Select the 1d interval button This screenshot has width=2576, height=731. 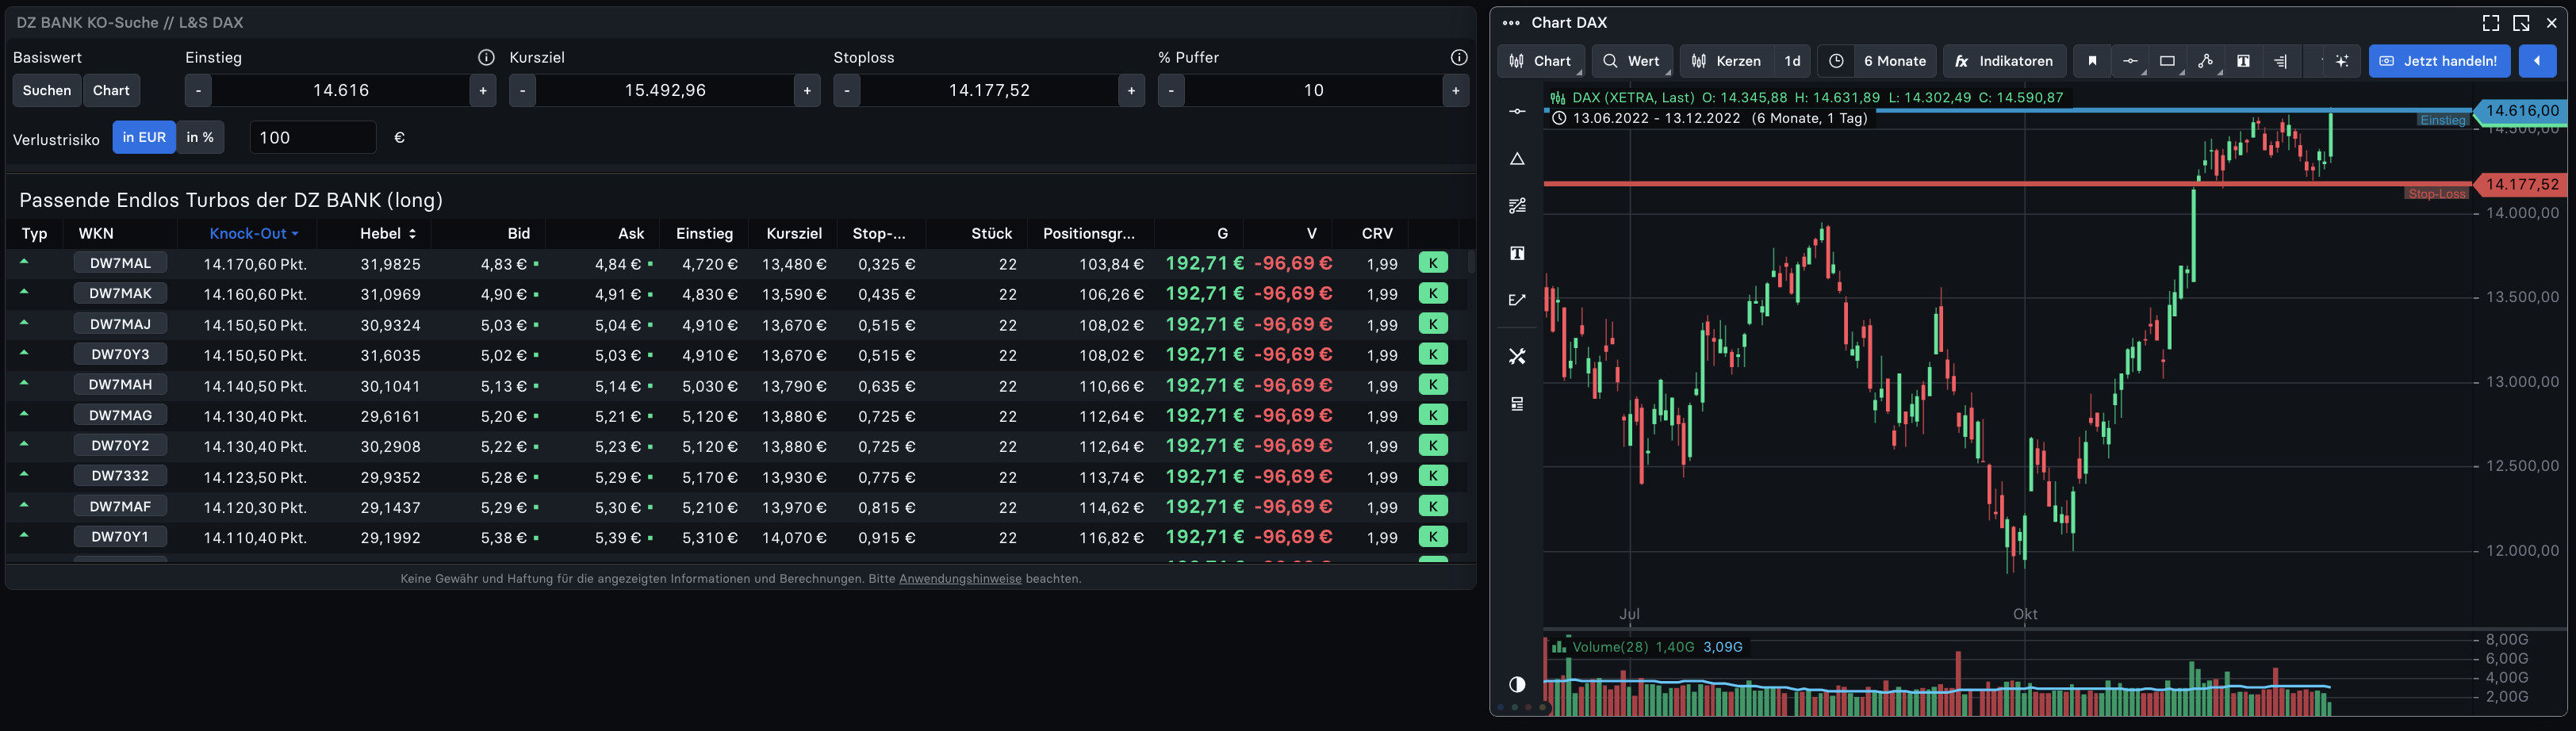[1792, 61]
